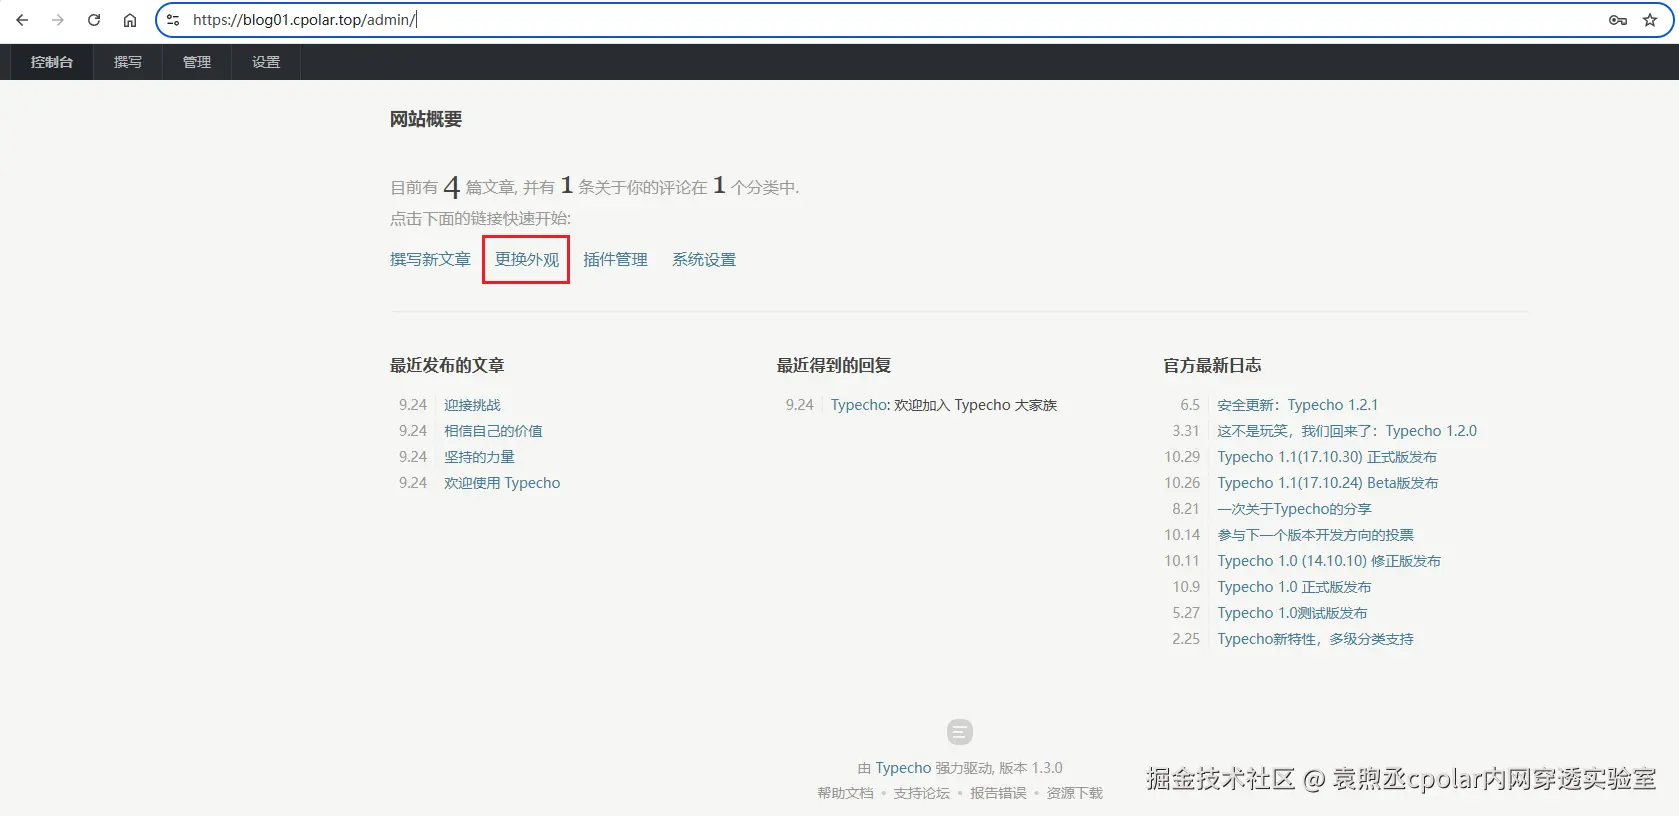The width and height of the screenshot is (1679, 816).
Task: Bookmark this page with the star icon
Action: coord(1650,20)
